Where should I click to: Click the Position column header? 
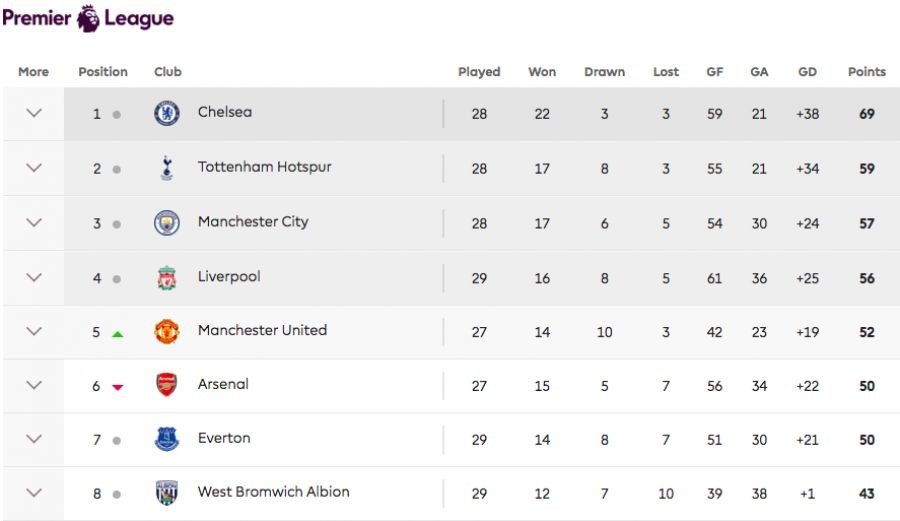click(x=103, y=72)
